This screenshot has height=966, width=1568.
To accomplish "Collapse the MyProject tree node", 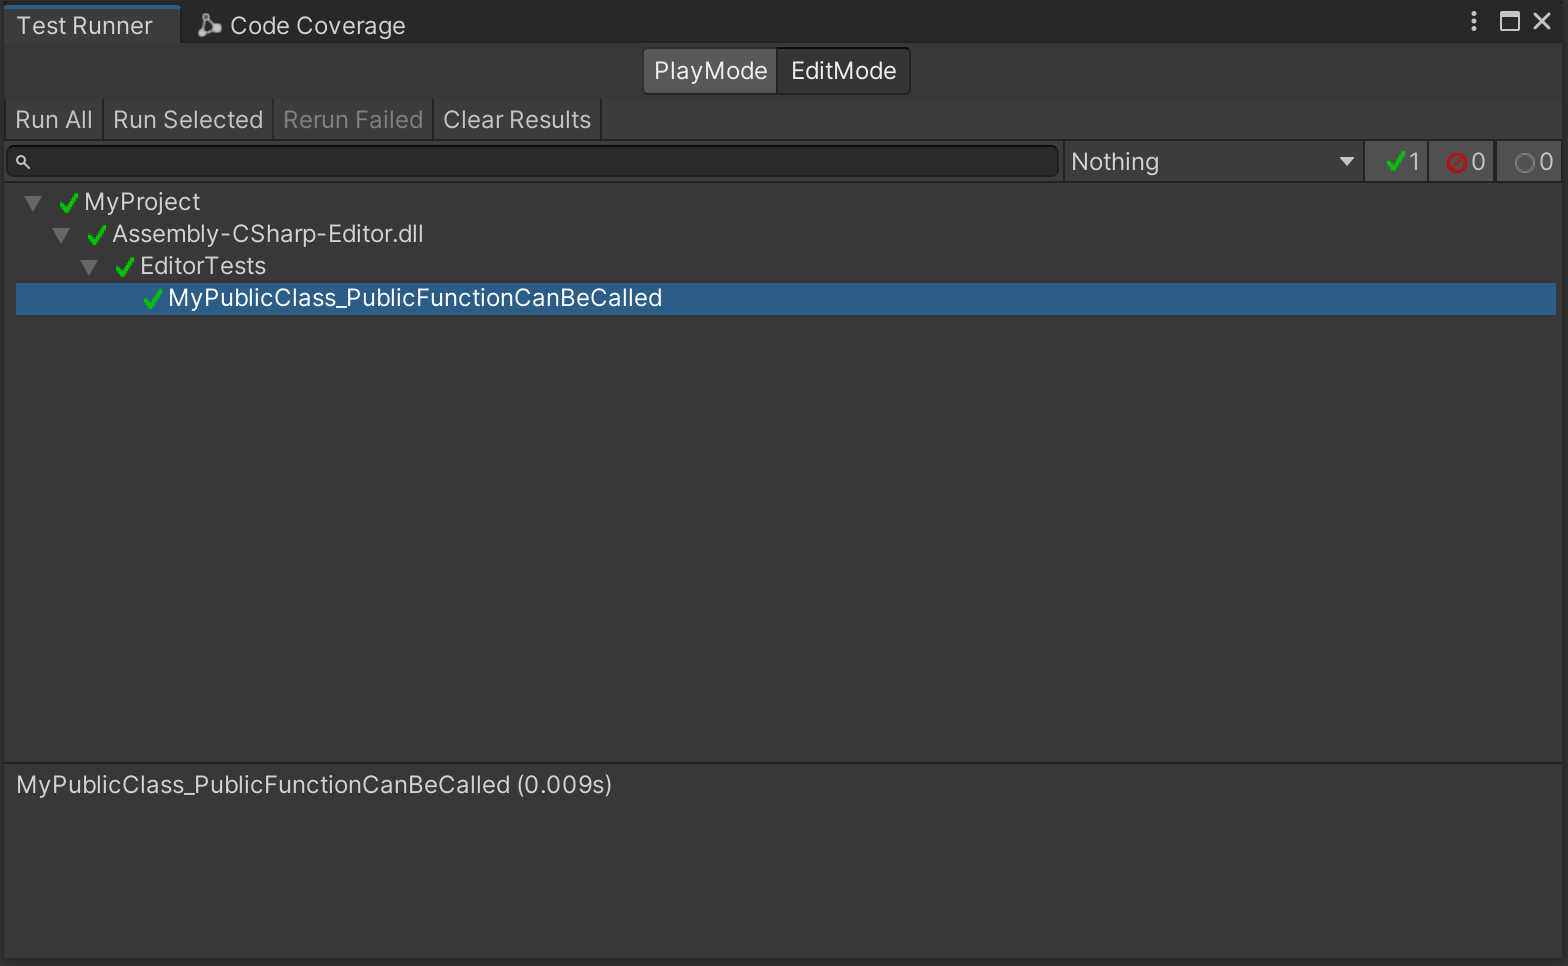I will [33, 203].
